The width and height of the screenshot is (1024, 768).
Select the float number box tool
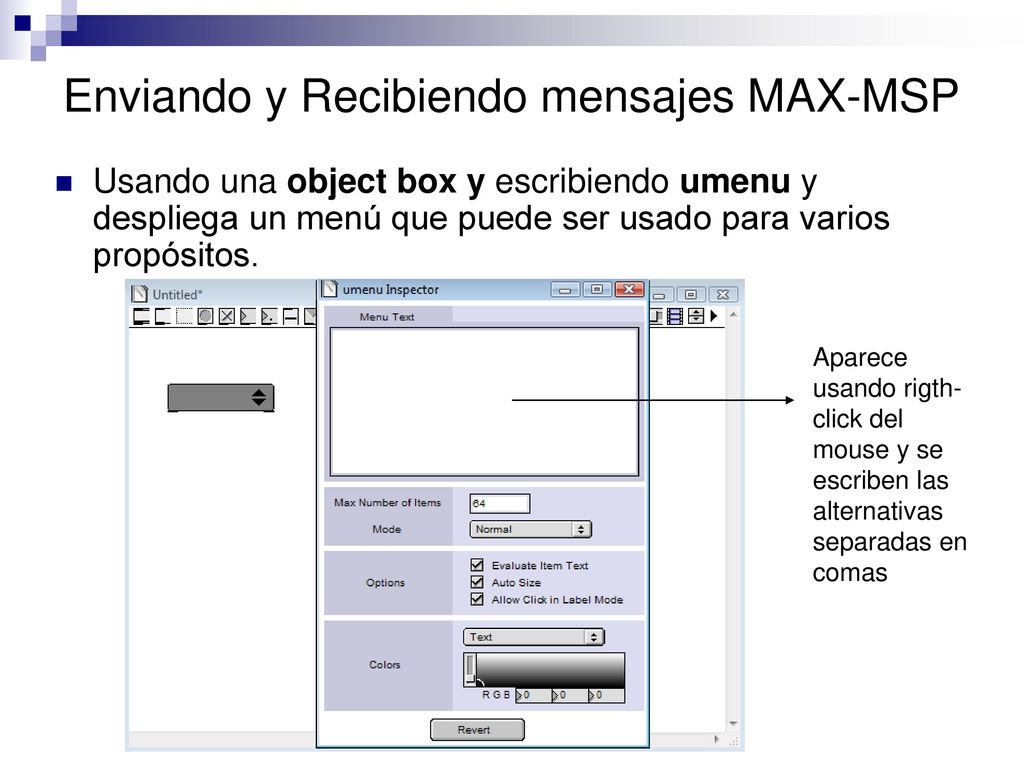tap(269, 317)
